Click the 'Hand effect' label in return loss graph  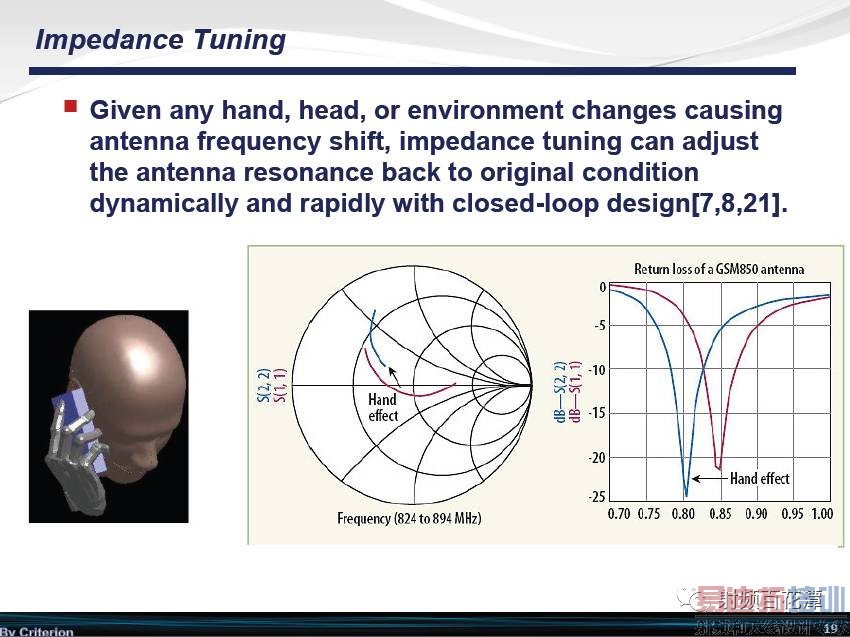pyautogui.click(x=759, y=479)
